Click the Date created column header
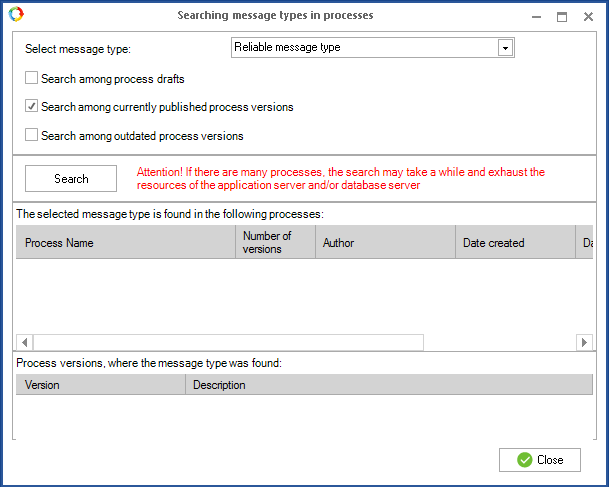 click(515, 243)
